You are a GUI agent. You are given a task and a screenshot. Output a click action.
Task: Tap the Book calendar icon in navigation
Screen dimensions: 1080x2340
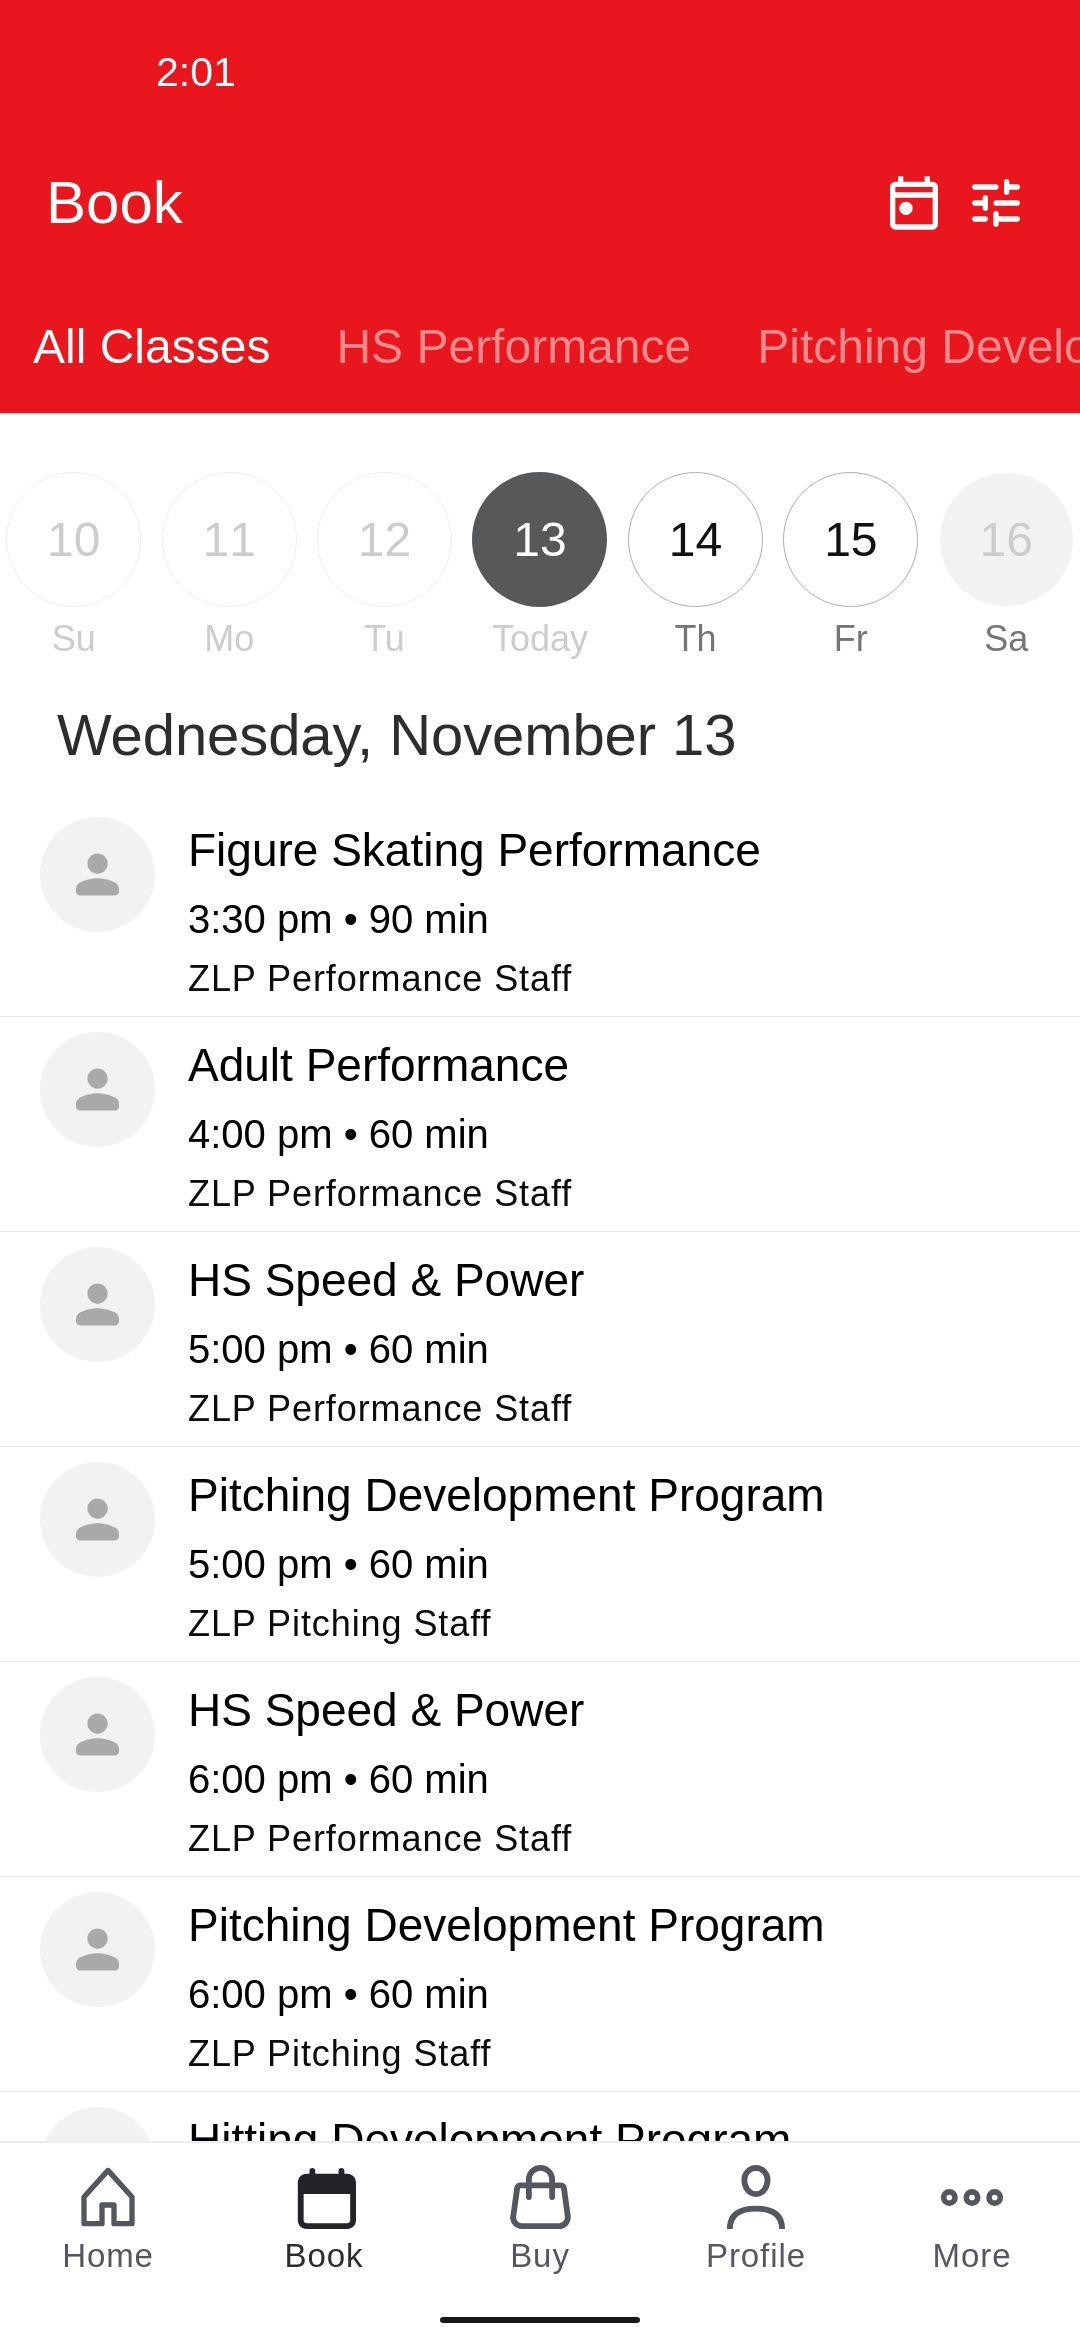pyautogui.click(x=324, y=2198)
